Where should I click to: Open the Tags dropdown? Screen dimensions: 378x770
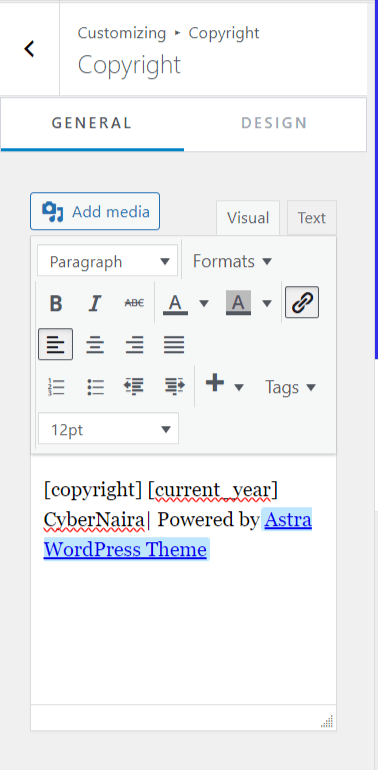290,387
